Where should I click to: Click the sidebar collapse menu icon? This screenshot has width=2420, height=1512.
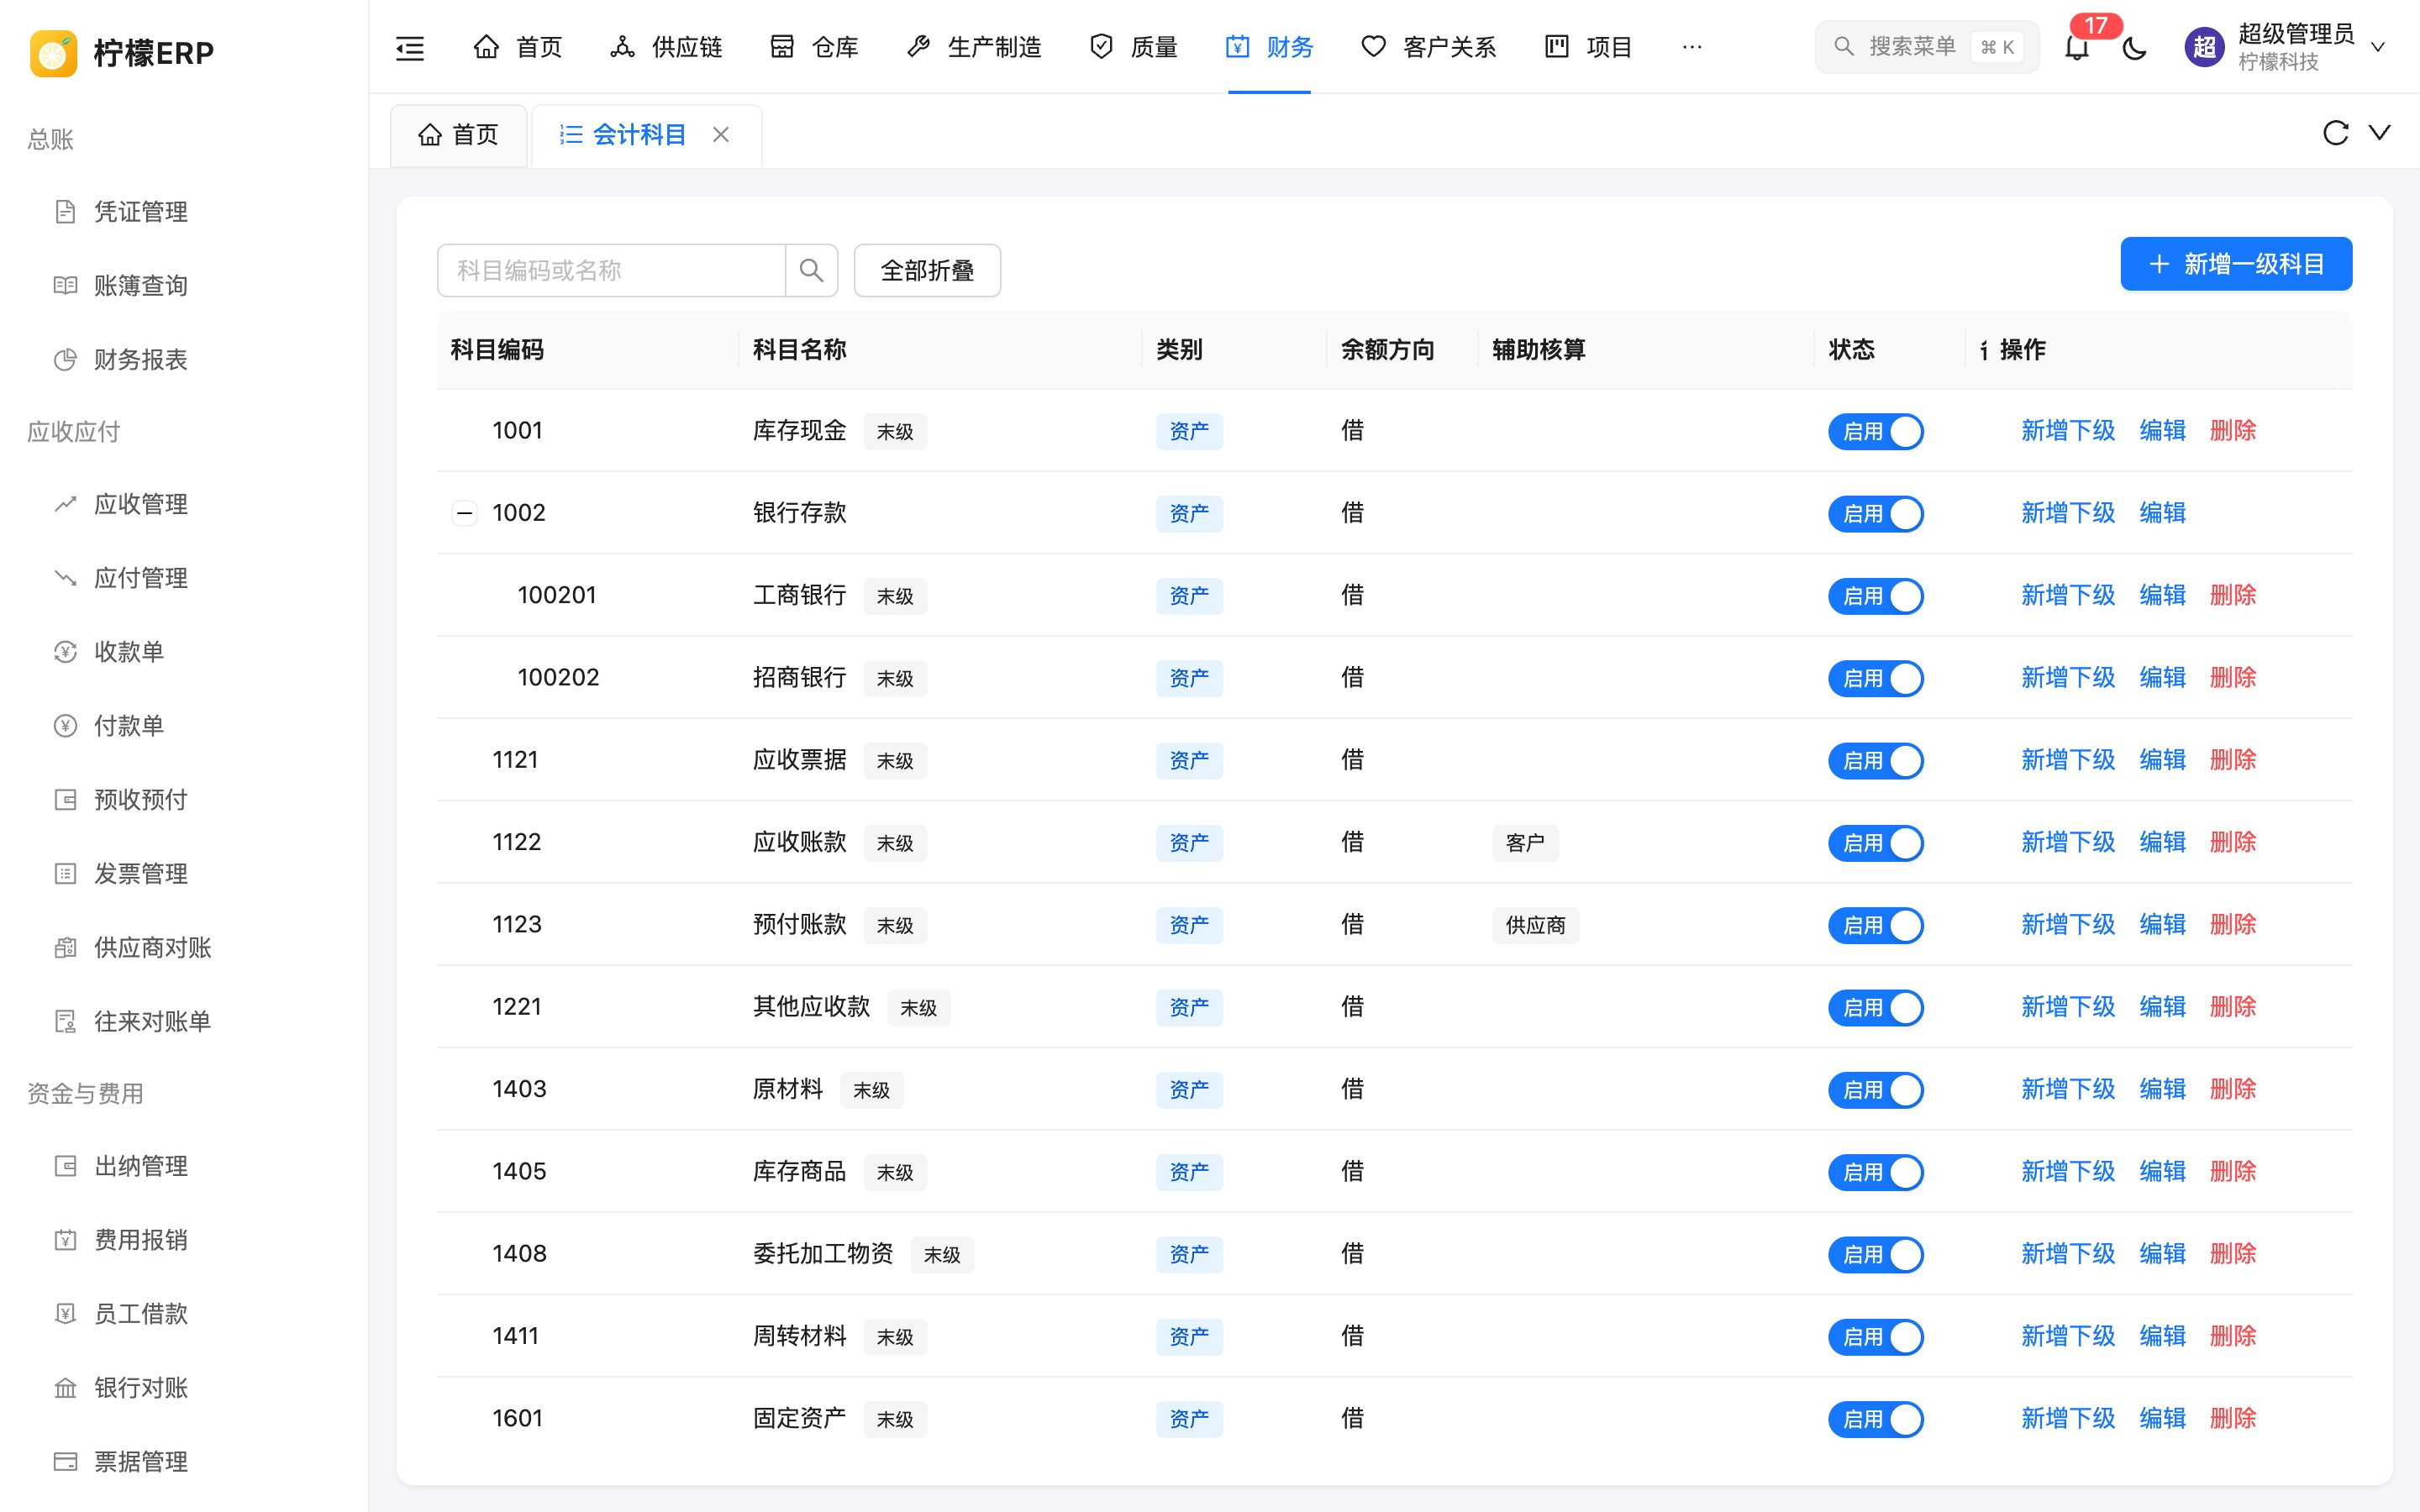410,47
